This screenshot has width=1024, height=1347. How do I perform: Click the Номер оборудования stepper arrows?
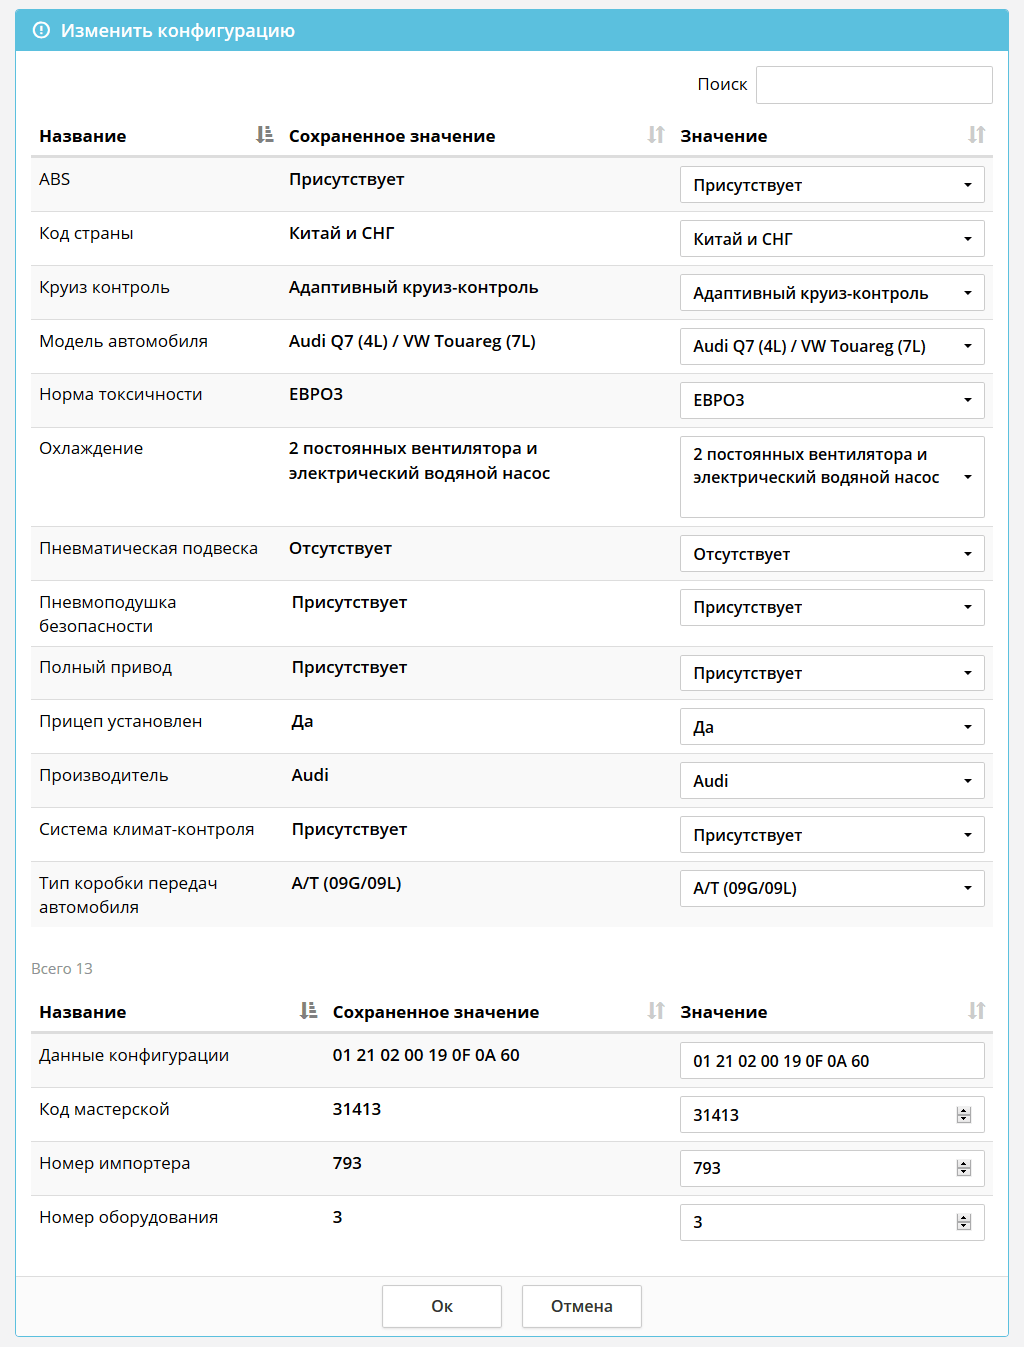(964, 1222)
